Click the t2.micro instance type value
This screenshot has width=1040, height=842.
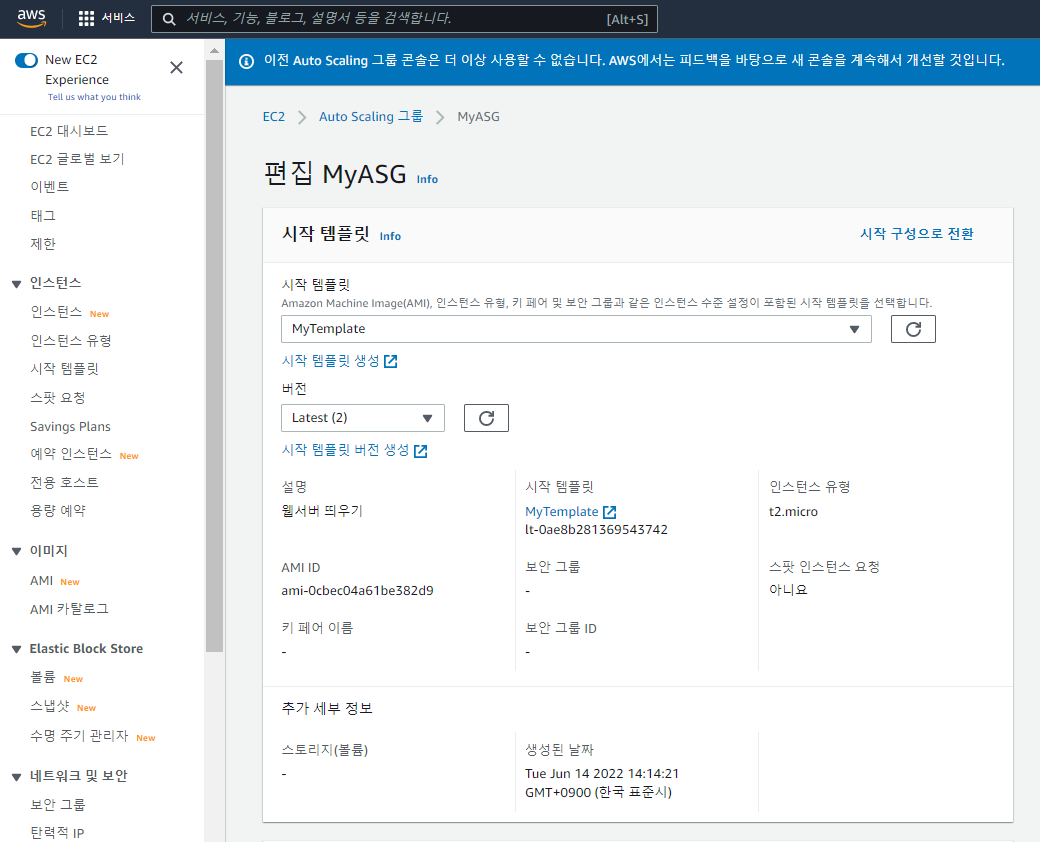coord(793,512)
